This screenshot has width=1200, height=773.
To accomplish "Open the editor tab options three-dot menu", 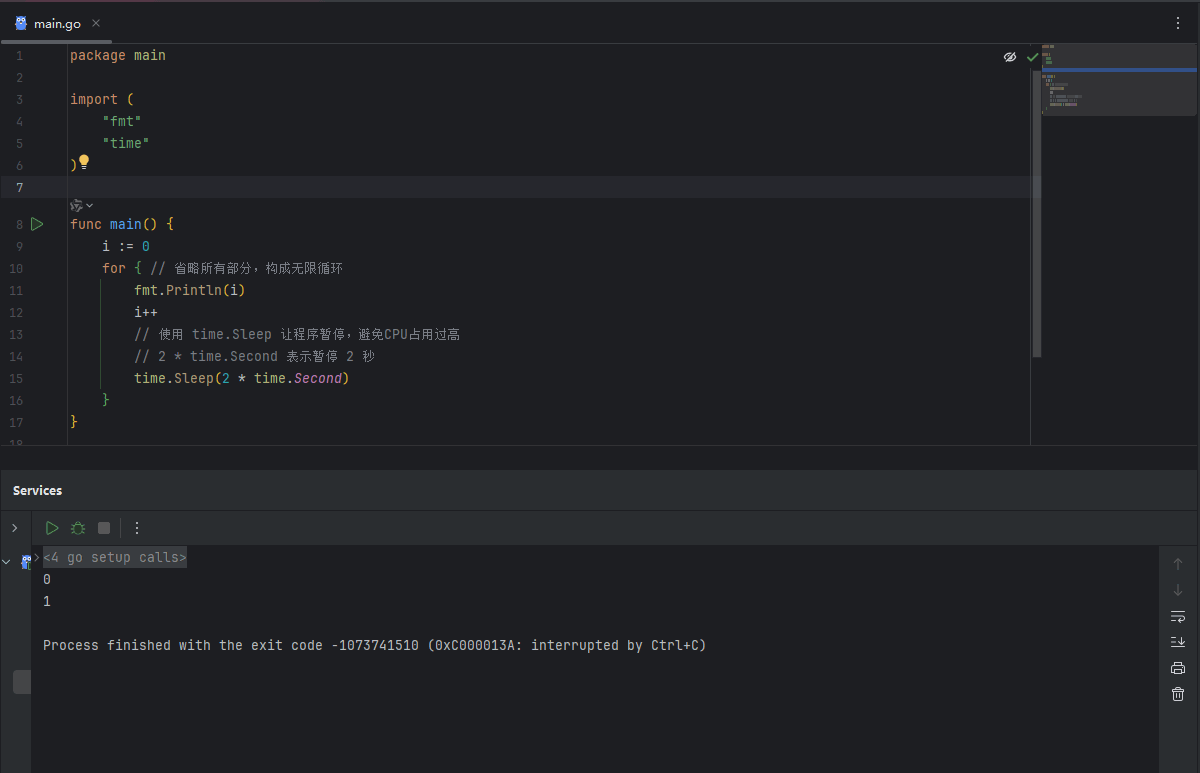I will pyautogui.click(x=1178, y=23).
